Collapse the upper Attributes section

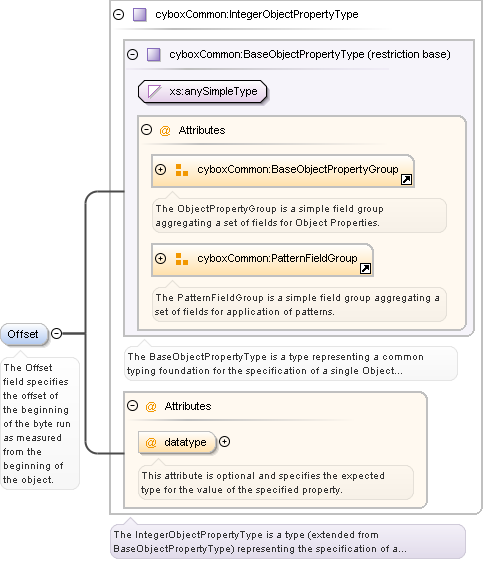pos(146,130)
